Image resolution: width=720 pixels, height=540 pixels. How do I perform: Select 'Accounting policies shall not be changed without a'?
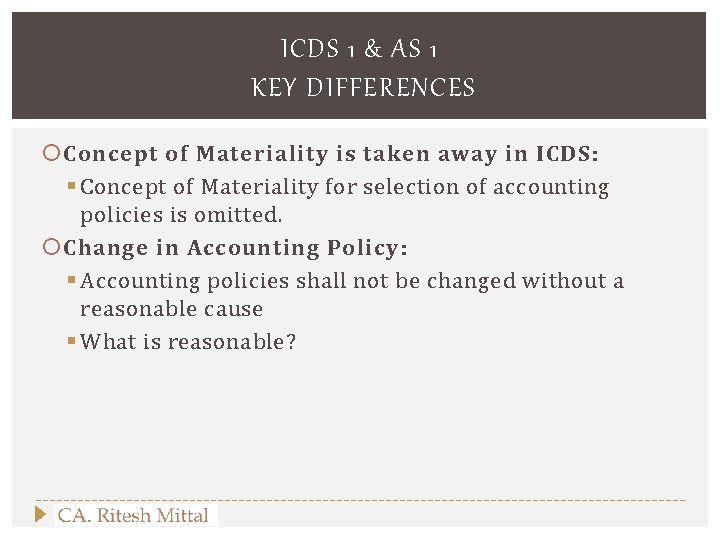tap(352, 281)
